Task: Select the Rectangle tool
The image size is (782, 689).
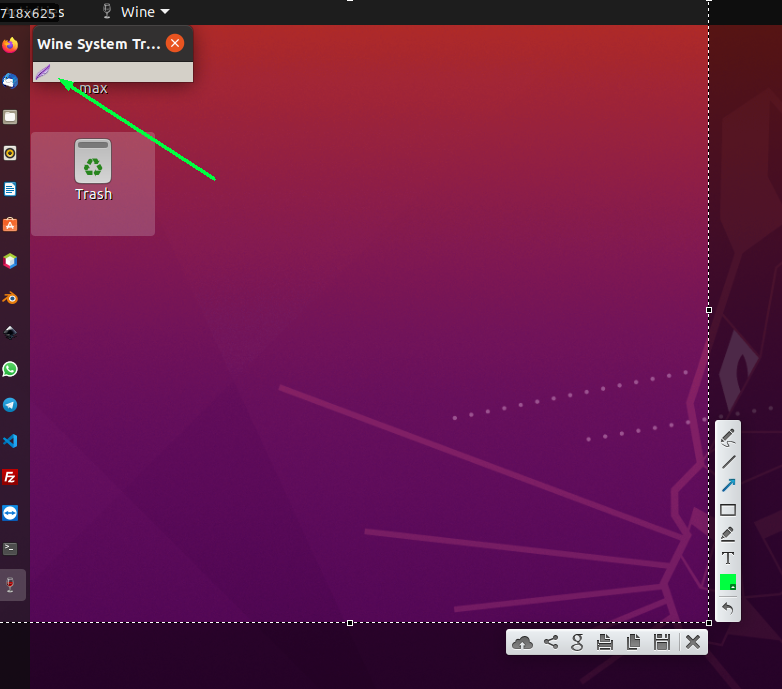Action: (728, 510)
